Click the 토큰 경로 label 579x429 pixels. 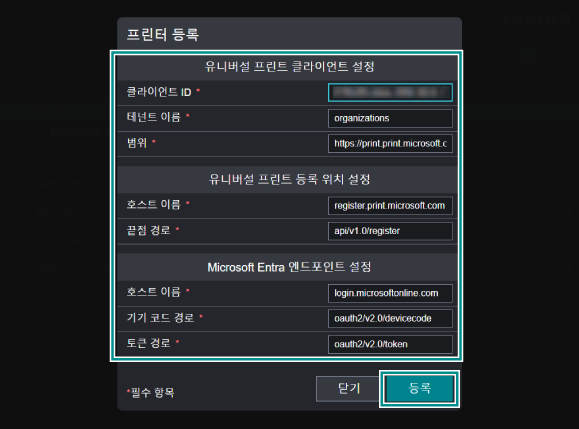[148, 343]
